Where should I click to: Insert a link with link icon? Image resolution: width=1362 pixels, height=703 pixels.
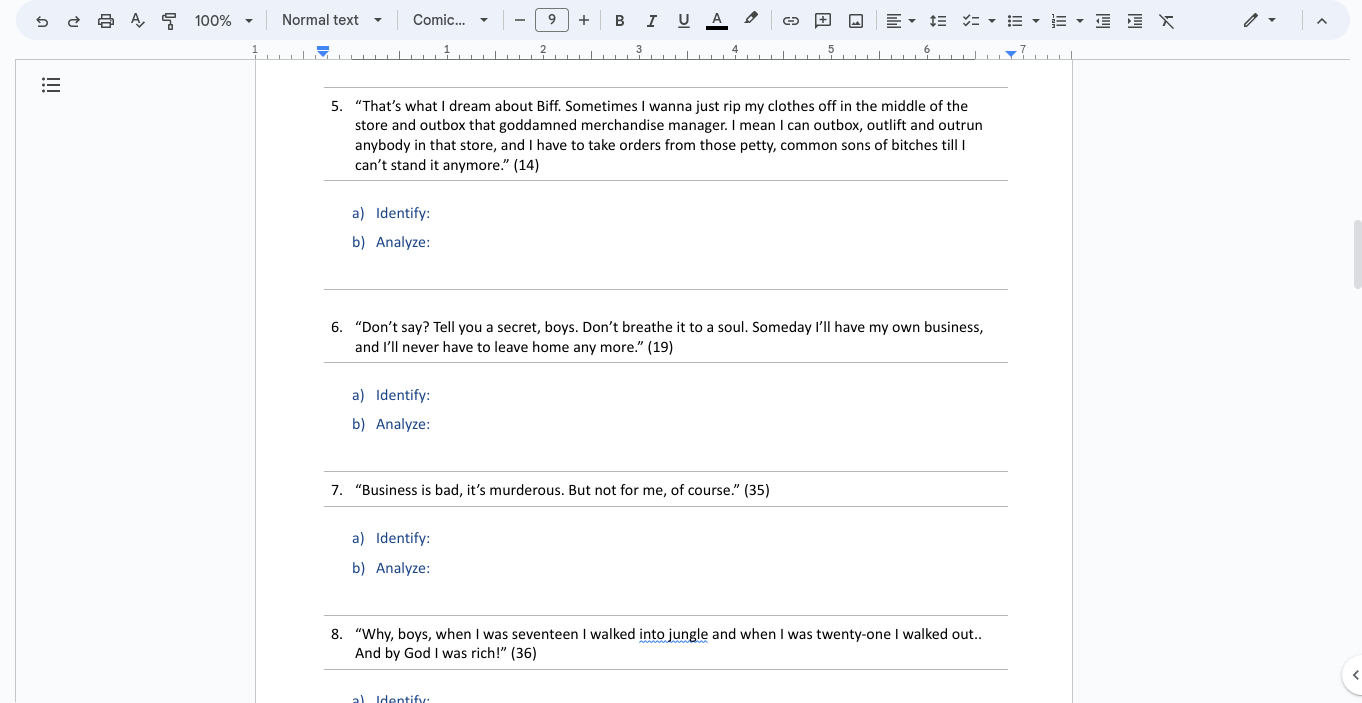pyautogui.click(x=791, y=20)
